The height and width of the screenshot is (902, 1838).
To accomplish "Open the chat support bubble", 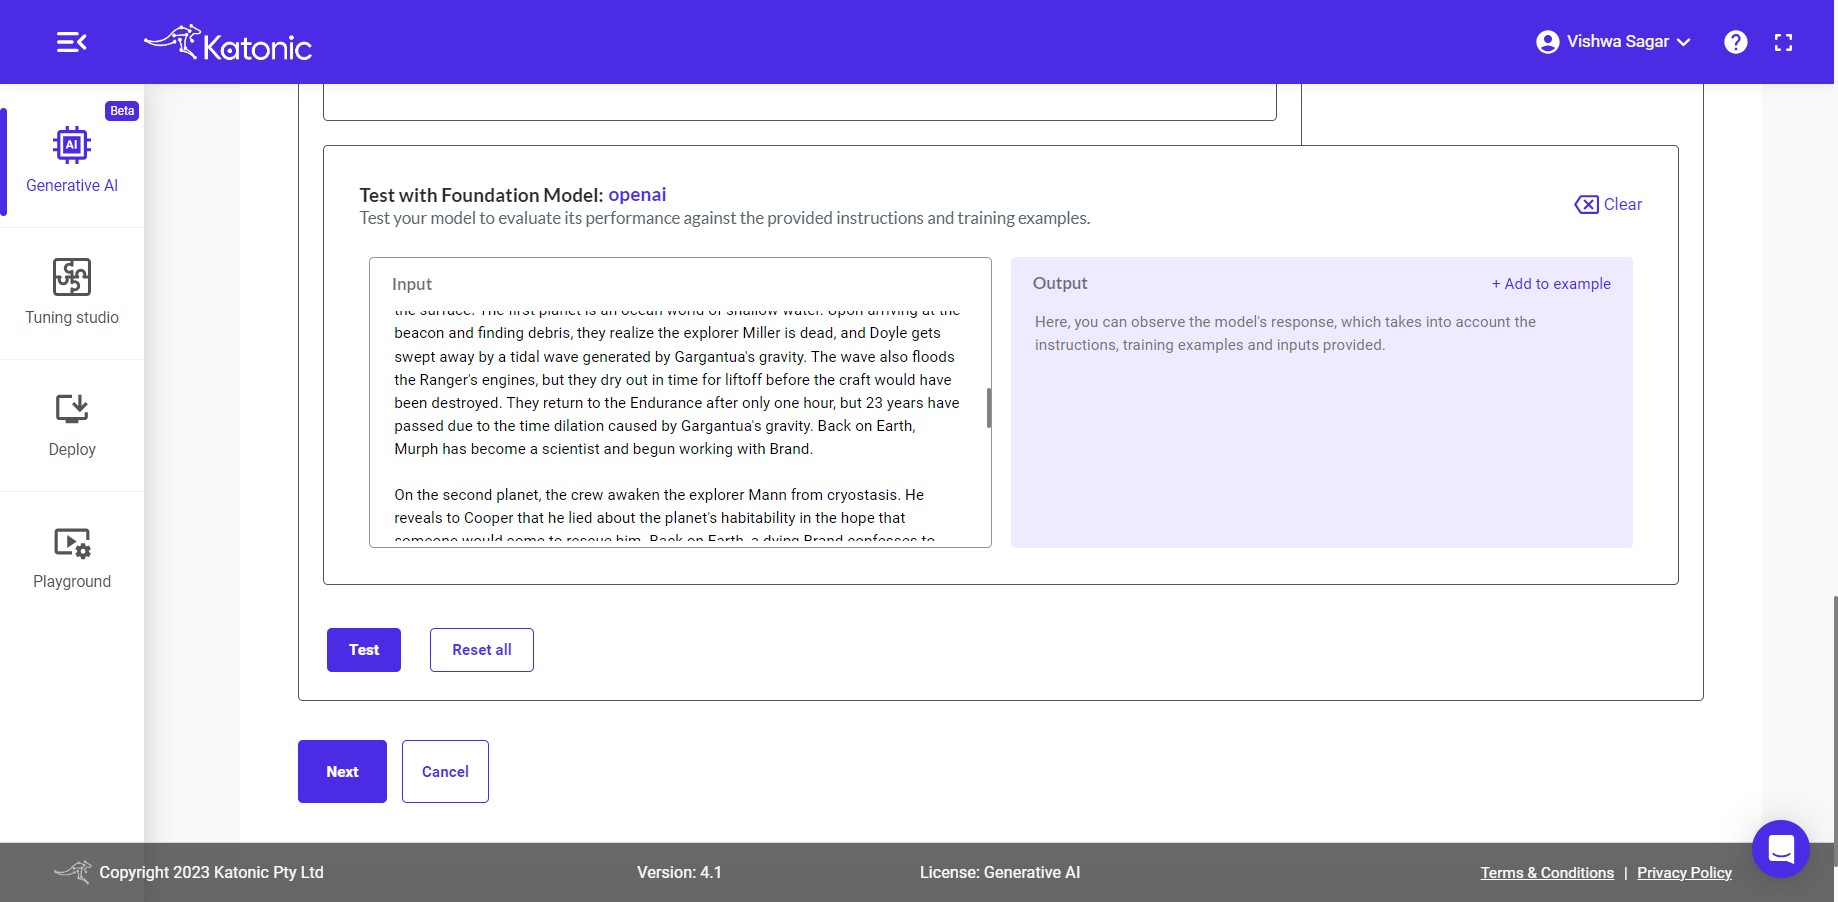I will pyautogui.click(x=1781, y=849).
